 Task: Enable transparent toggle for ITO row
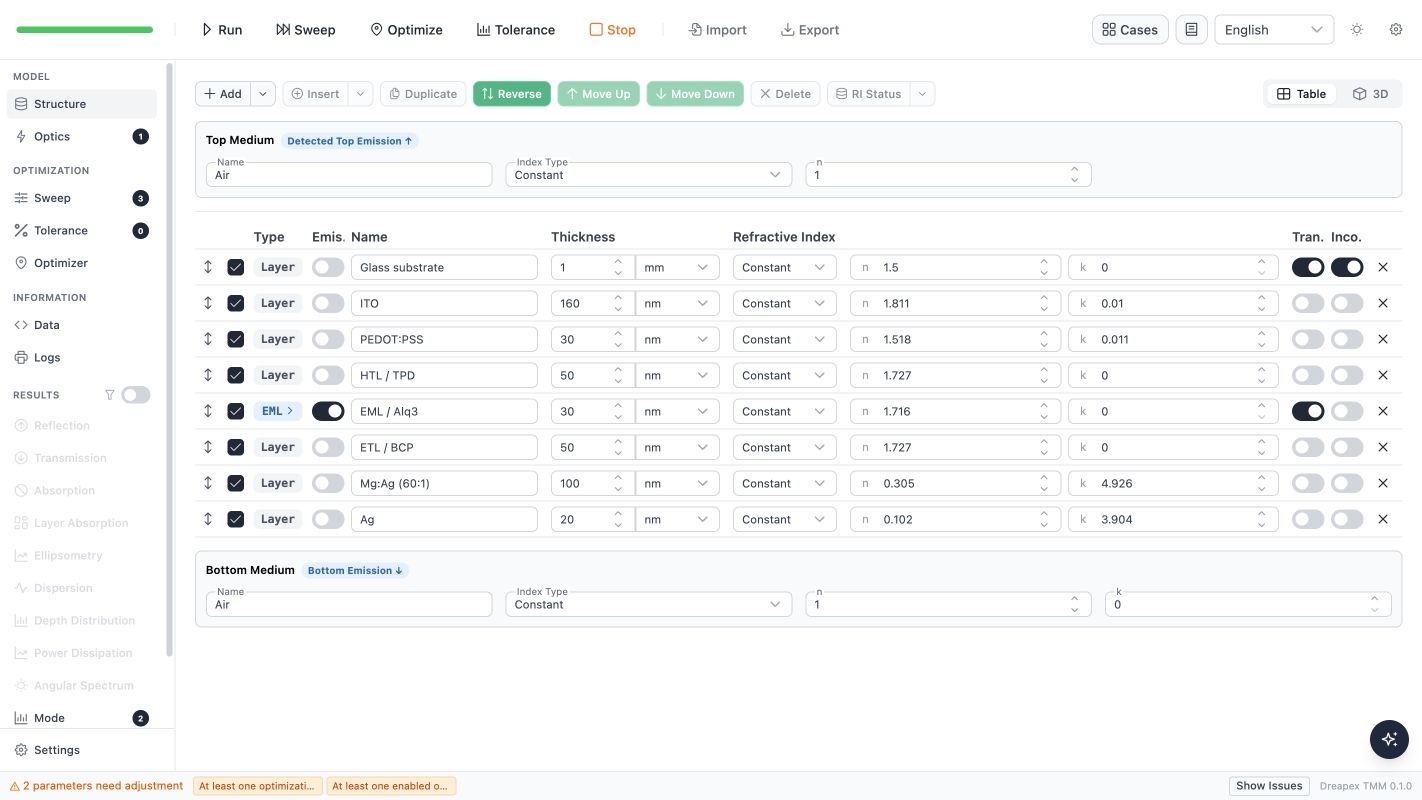(x=1308, y=303)
